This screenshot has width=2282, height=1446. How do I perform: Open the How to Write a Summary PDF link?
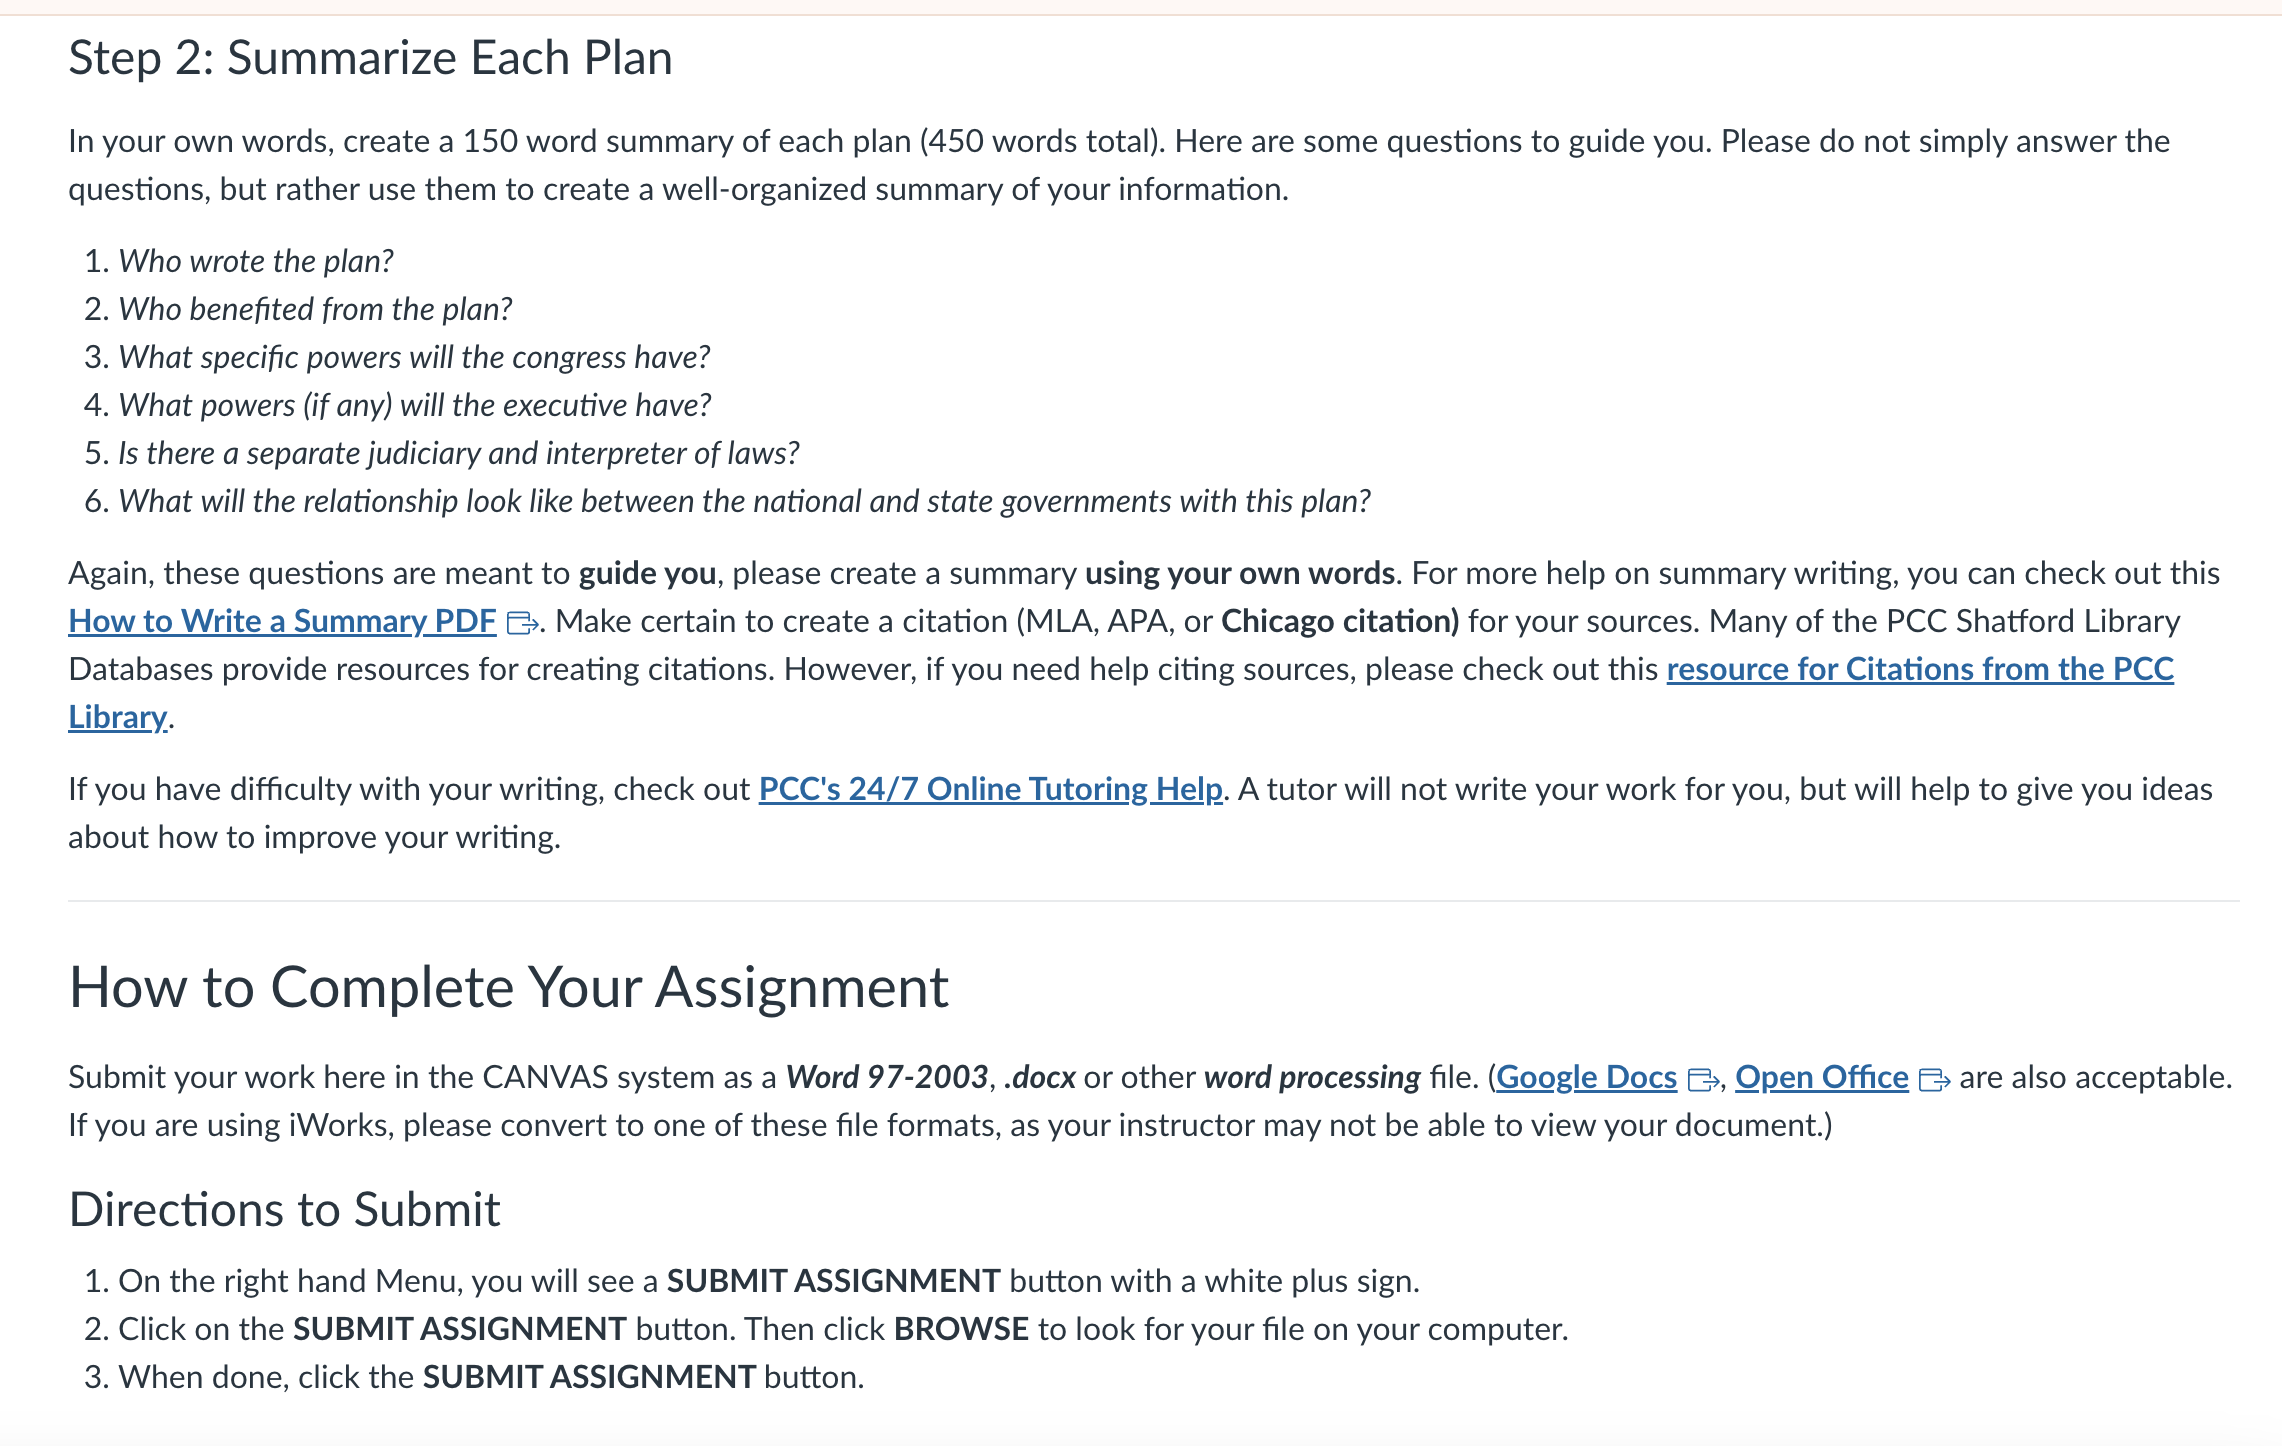282,621
